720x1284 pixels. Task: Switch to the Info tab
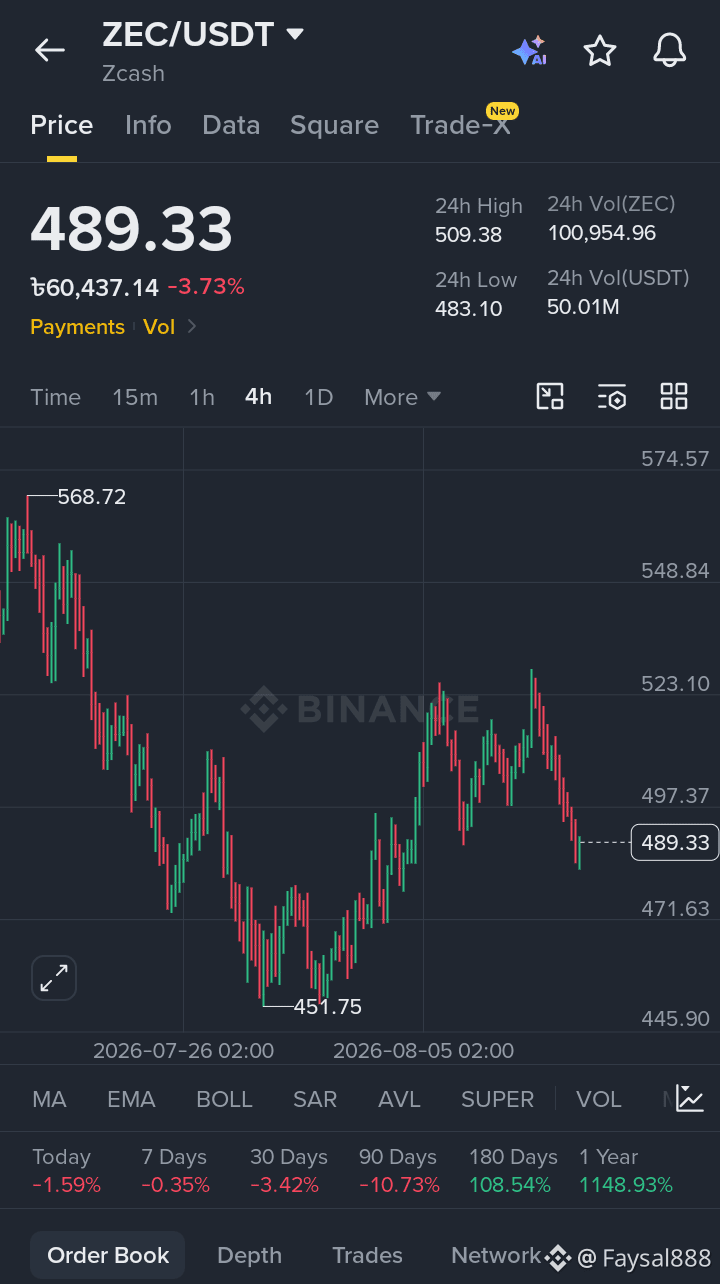tap(148, 125)
